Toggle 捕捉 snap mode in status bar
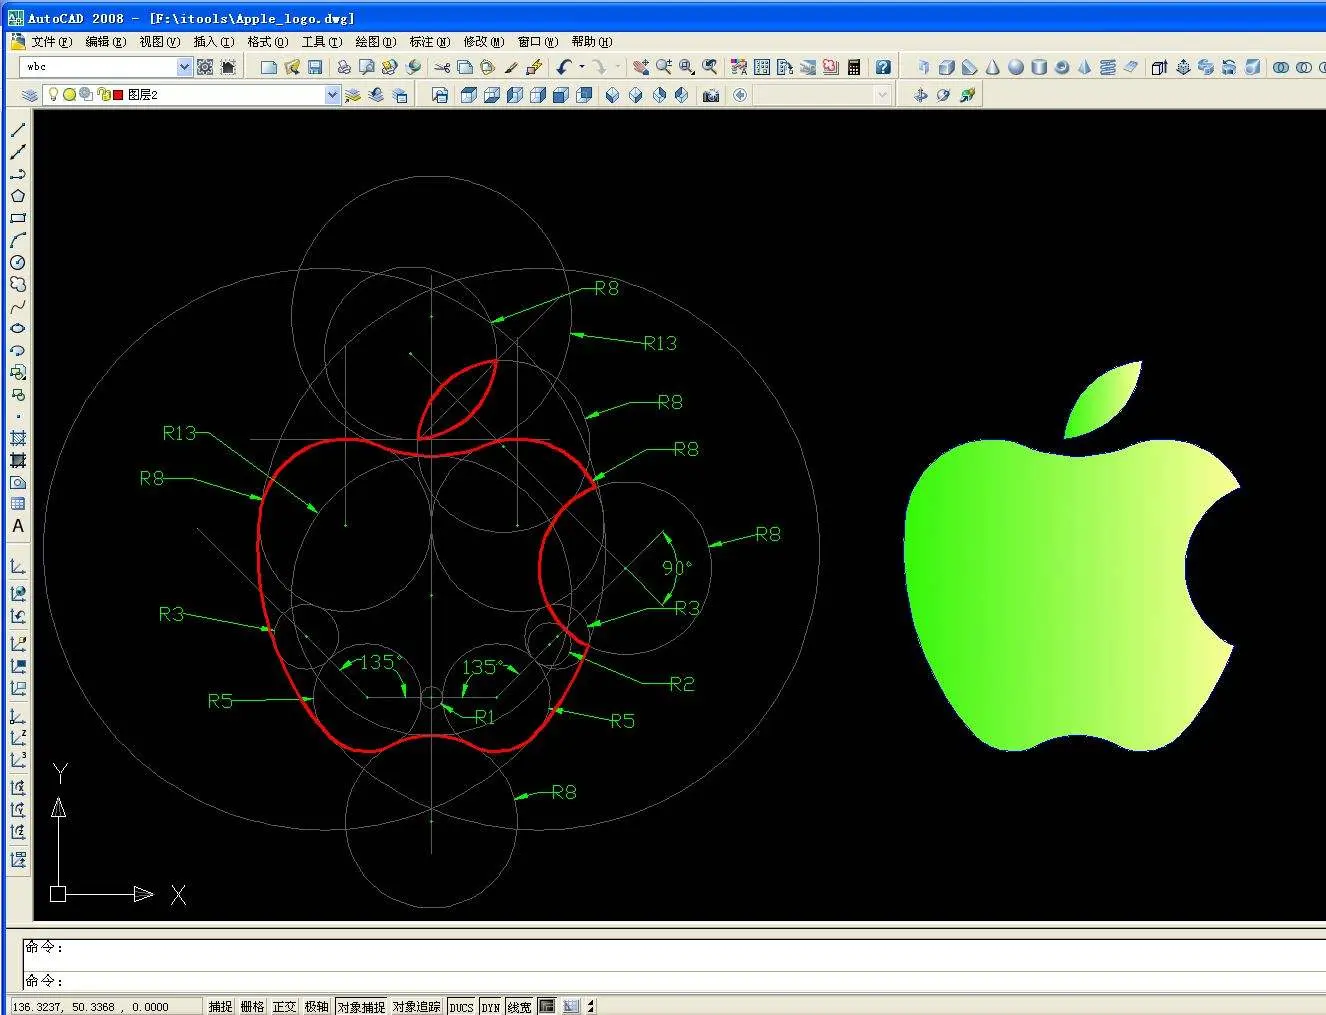The height and width of the screenshot is (1015, 1326). pyautogui.click(x=220, y=1007)
